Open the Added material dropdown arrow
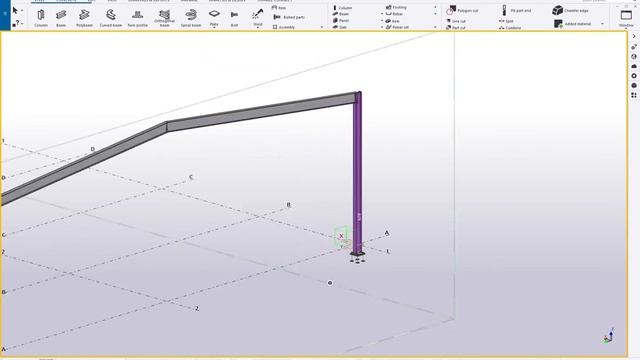This screenshot has height=360, width=640. click(602, 24)
